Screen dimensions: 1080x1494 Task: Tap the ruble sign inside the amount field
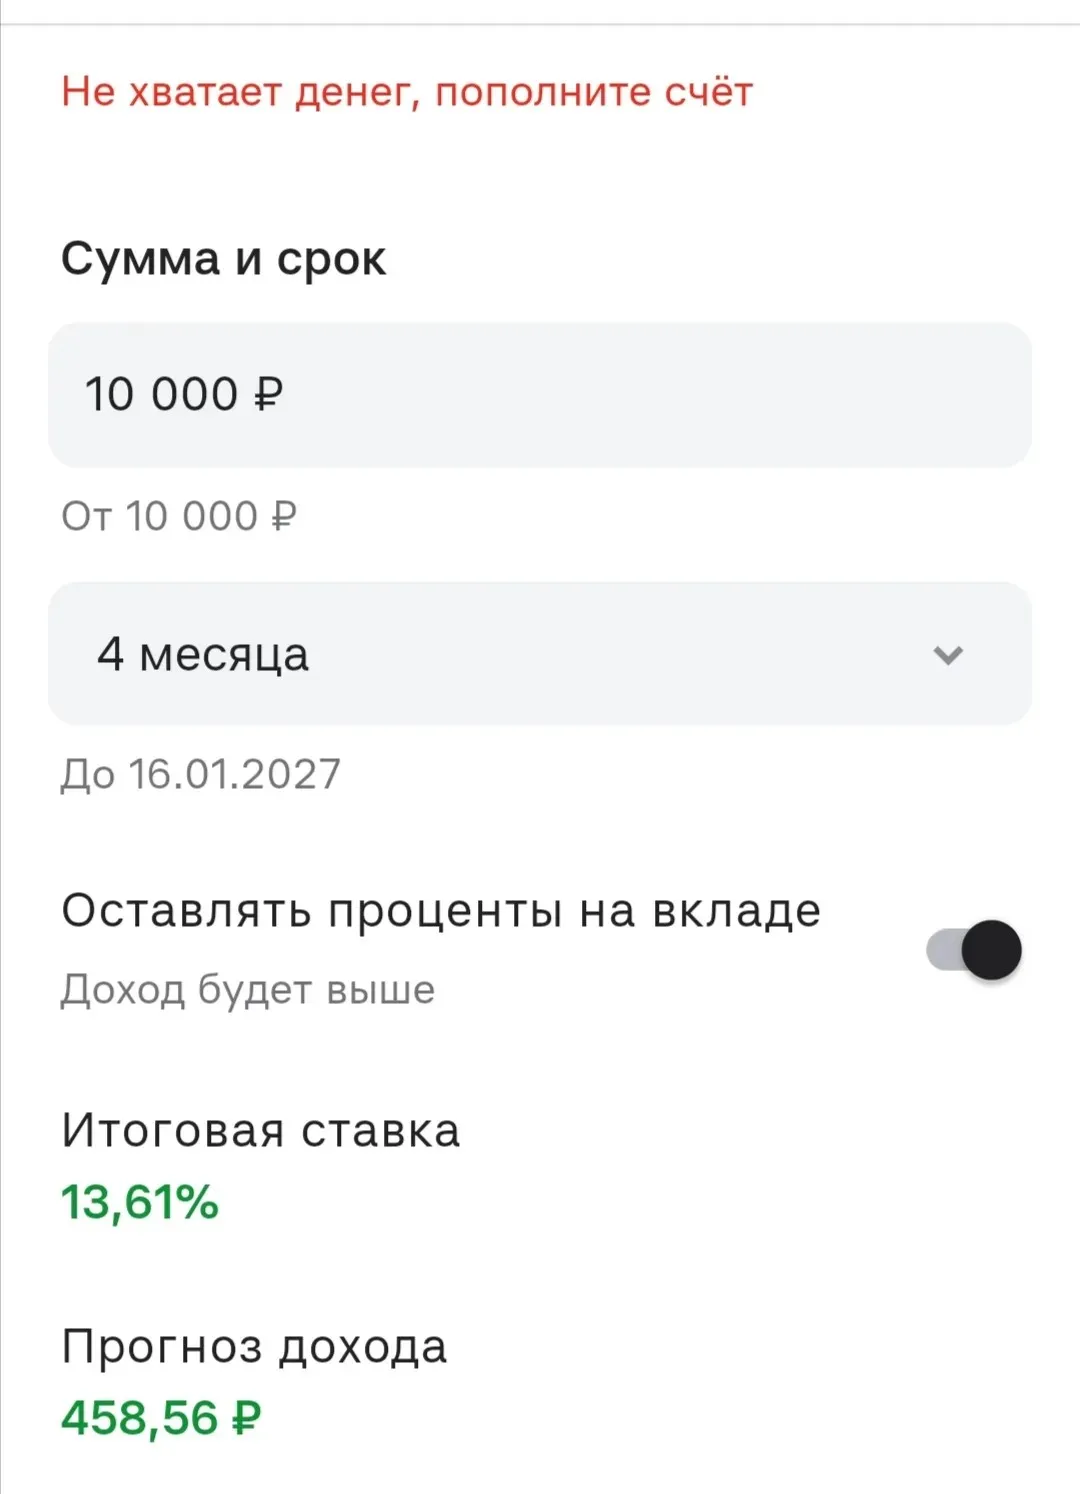[269, 394]
